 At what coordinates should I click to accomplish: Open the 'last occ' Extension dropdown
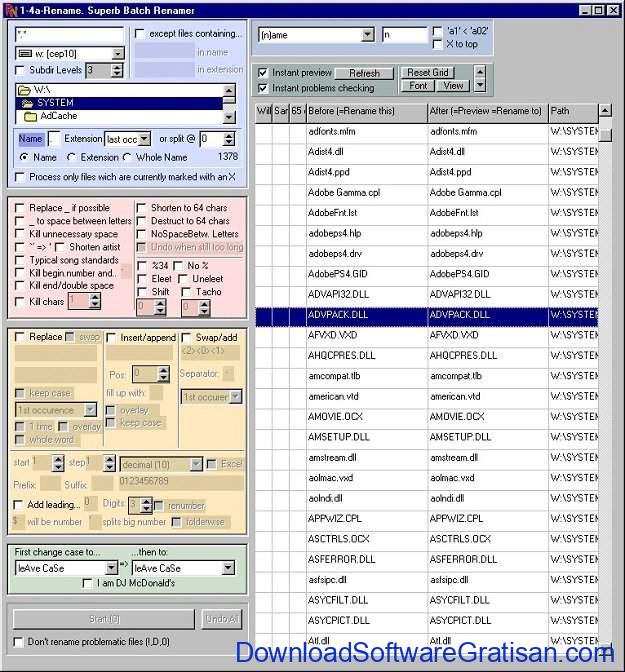pos(145,139)
